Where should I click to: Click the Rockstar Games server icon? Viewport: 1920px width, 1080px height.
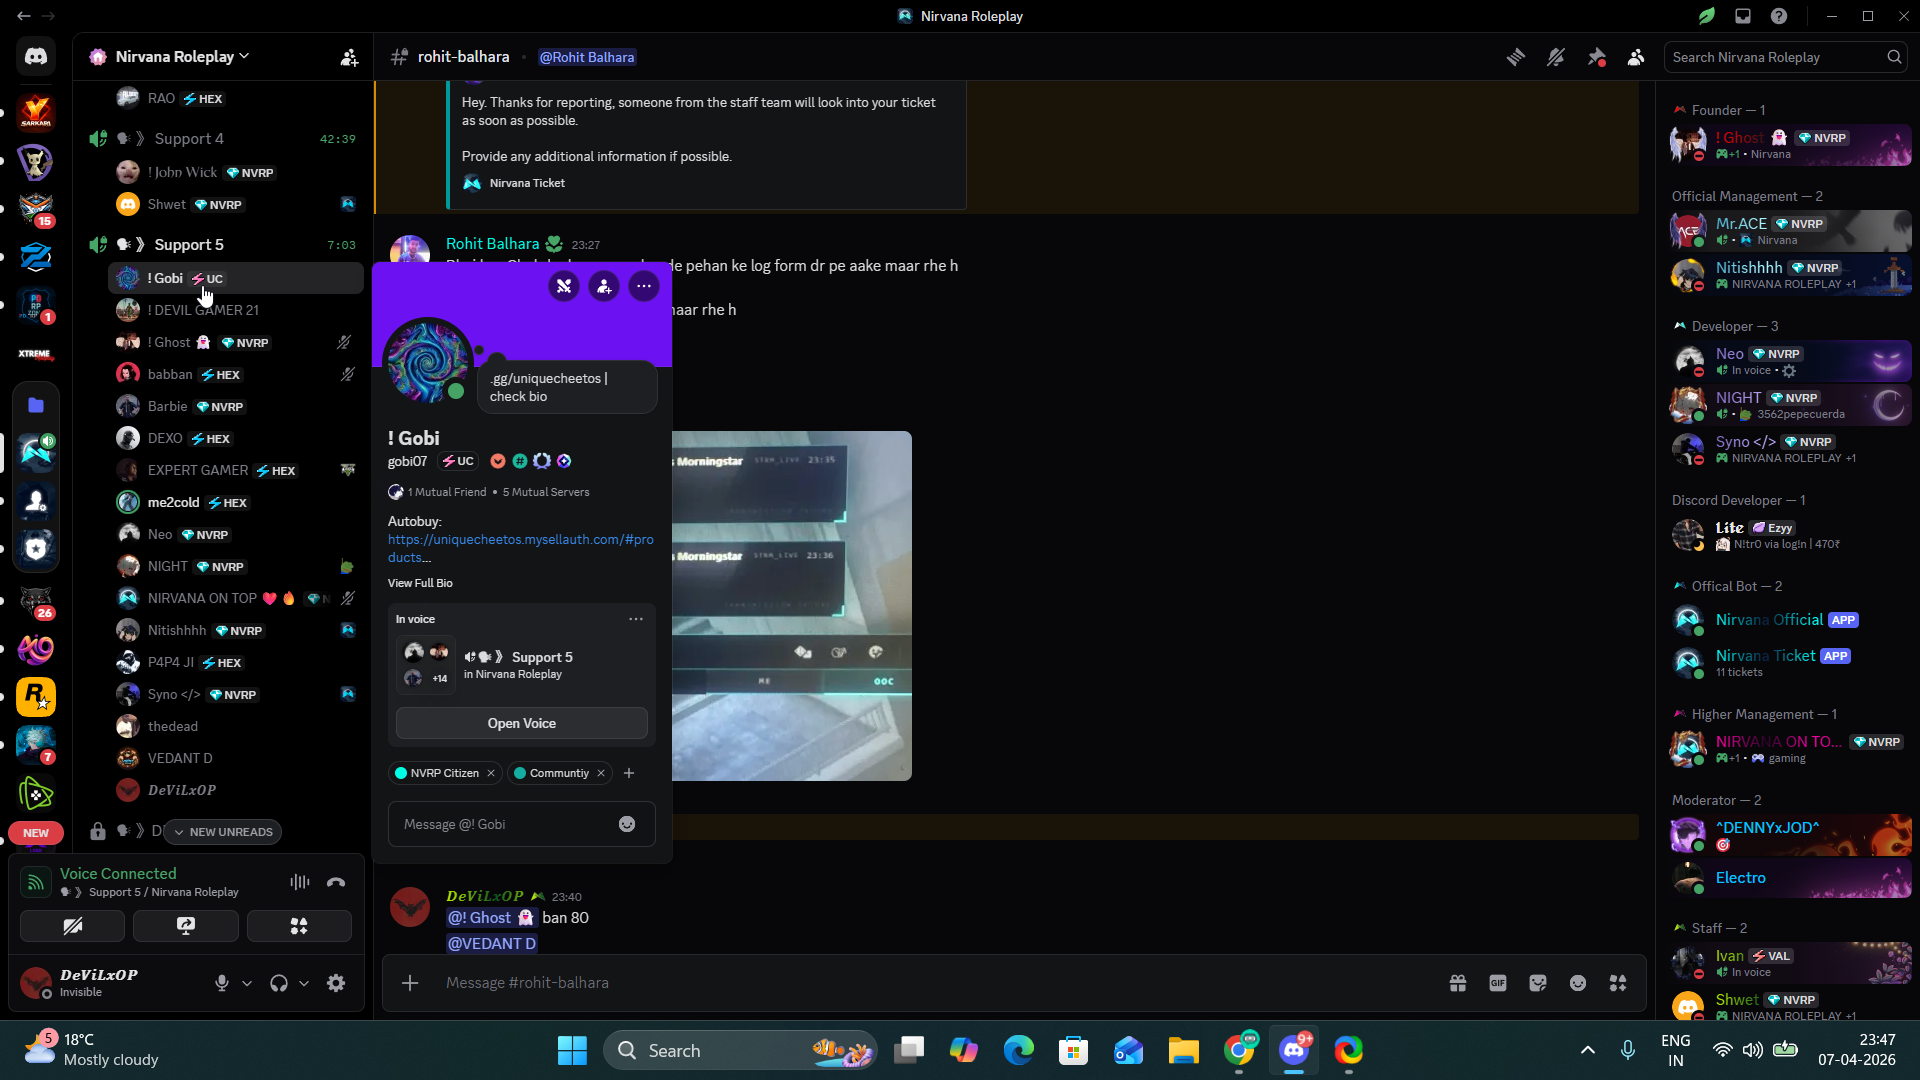coord(36,697)
